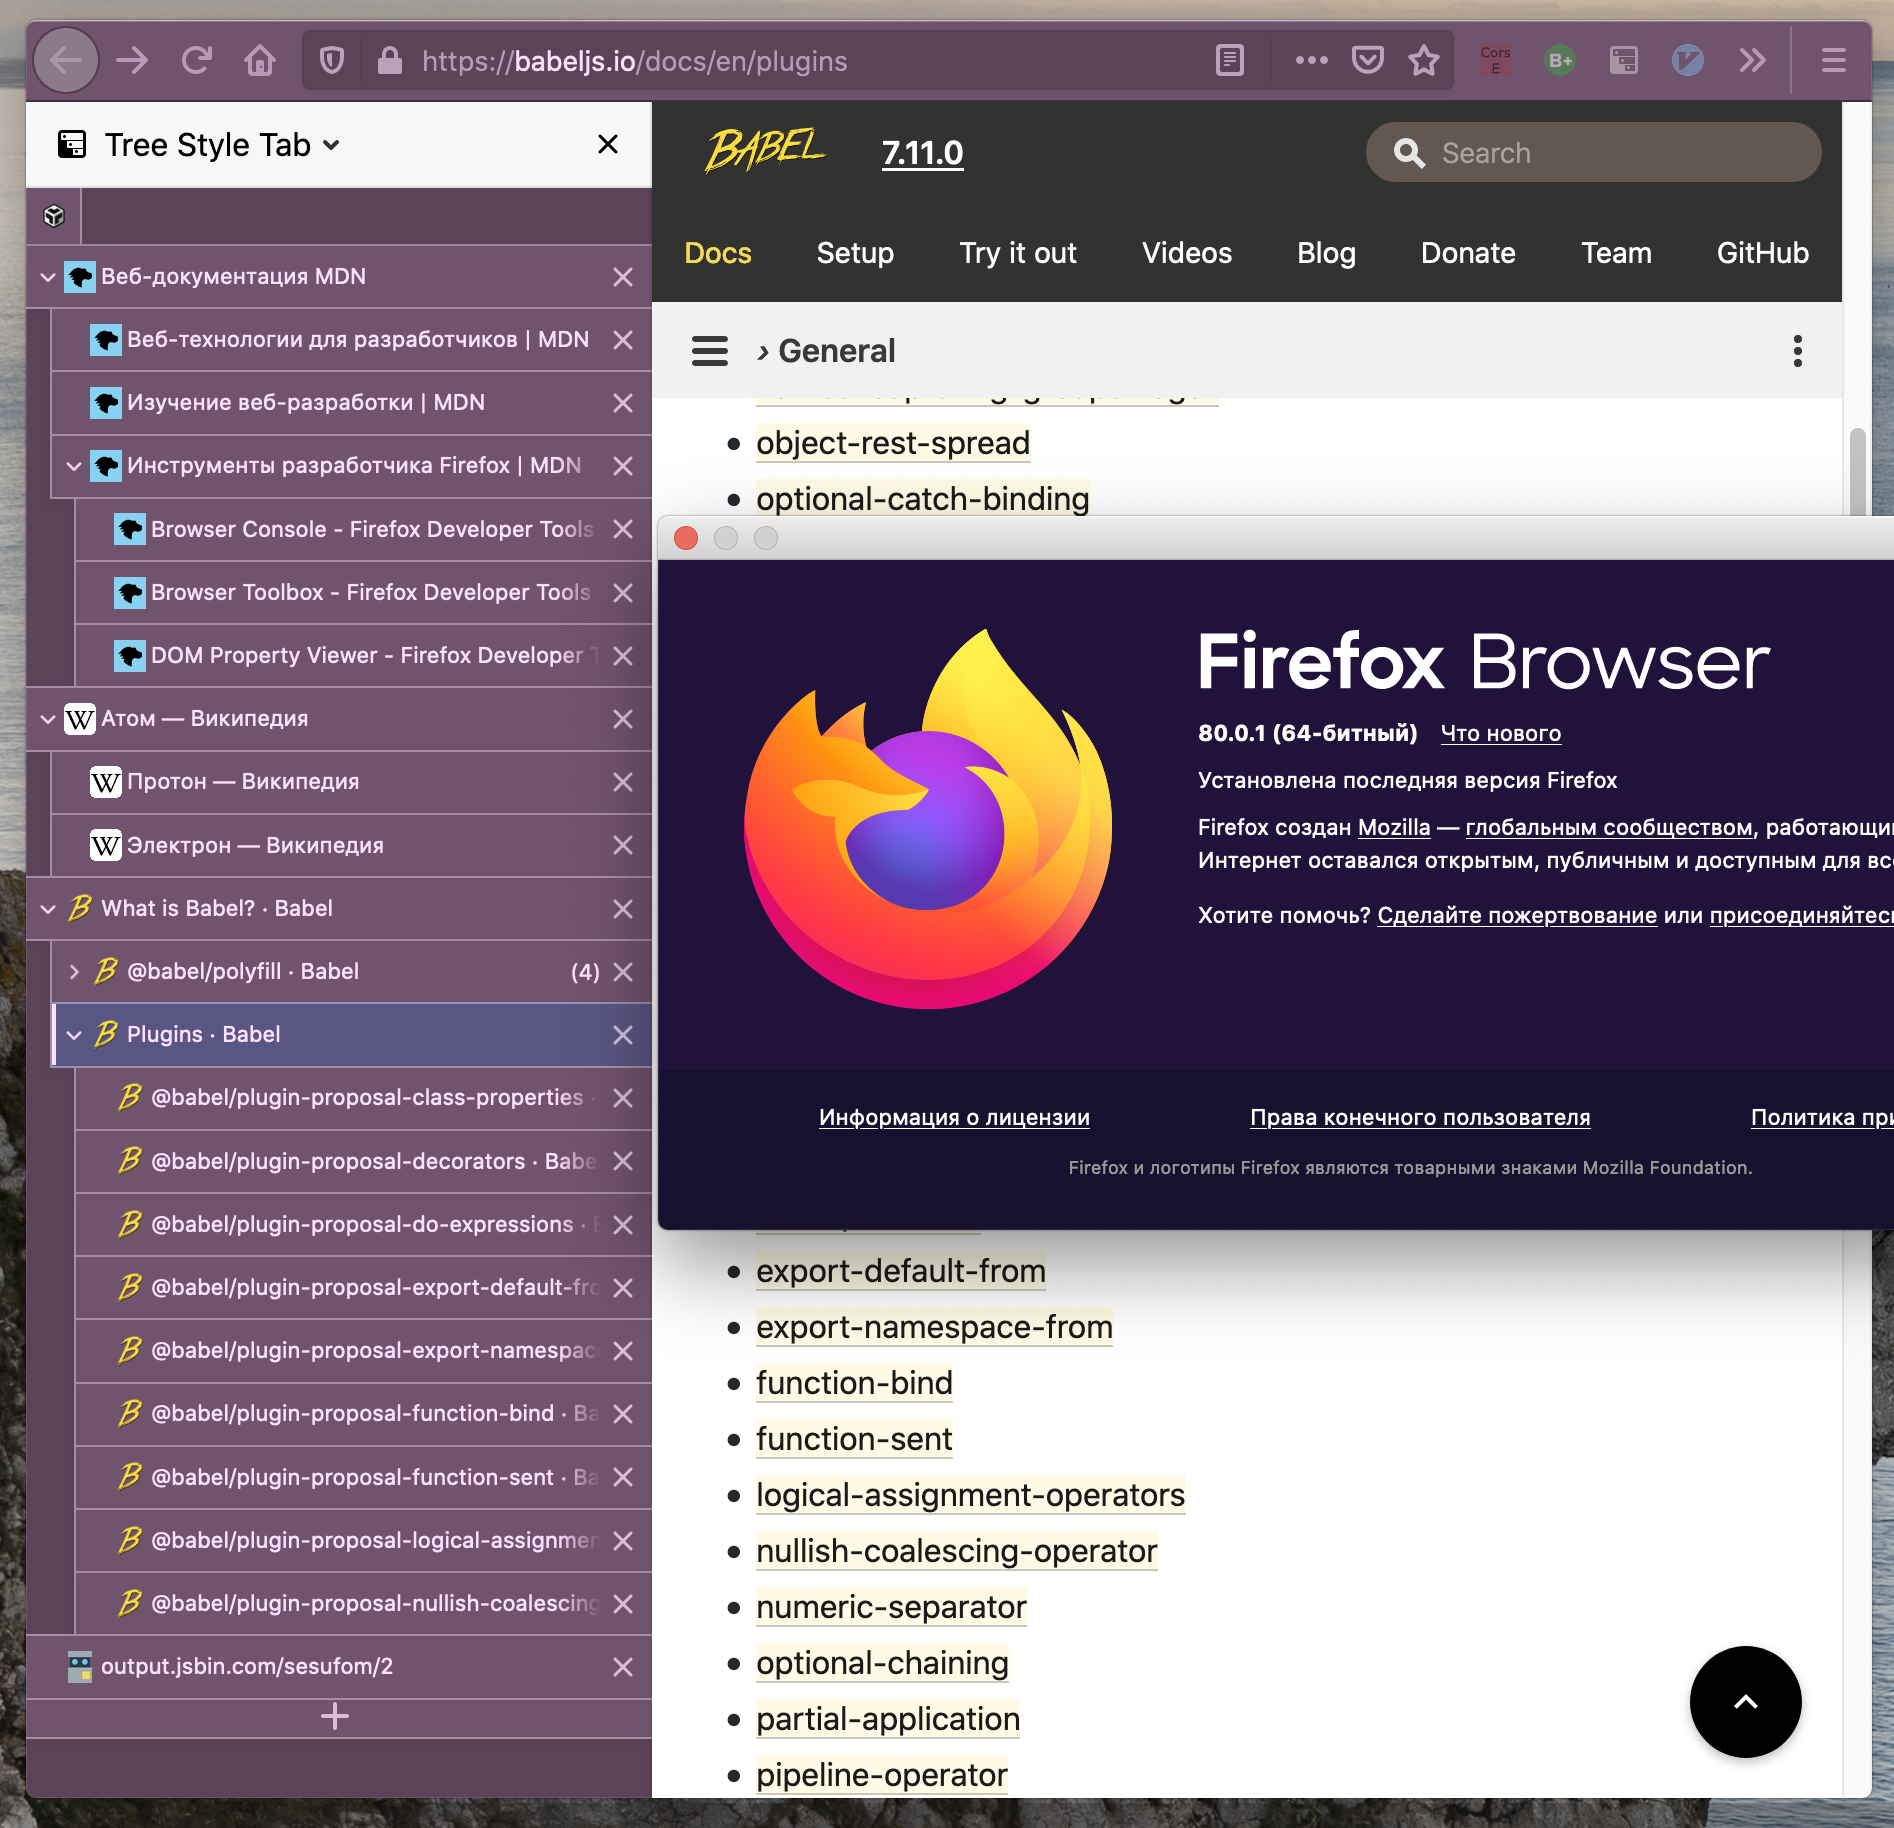Add new tab with plus button

click(x=335, y=1716)
